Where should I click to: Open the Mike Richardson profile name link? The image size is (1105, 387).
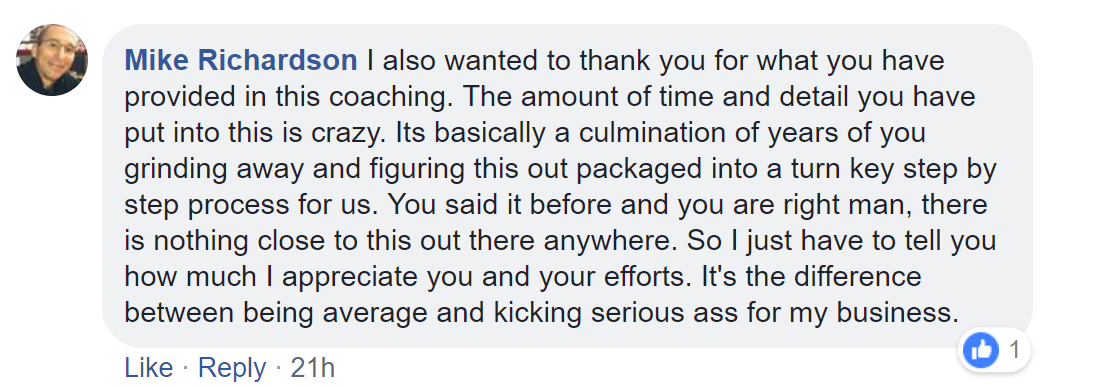pos(241,61)
